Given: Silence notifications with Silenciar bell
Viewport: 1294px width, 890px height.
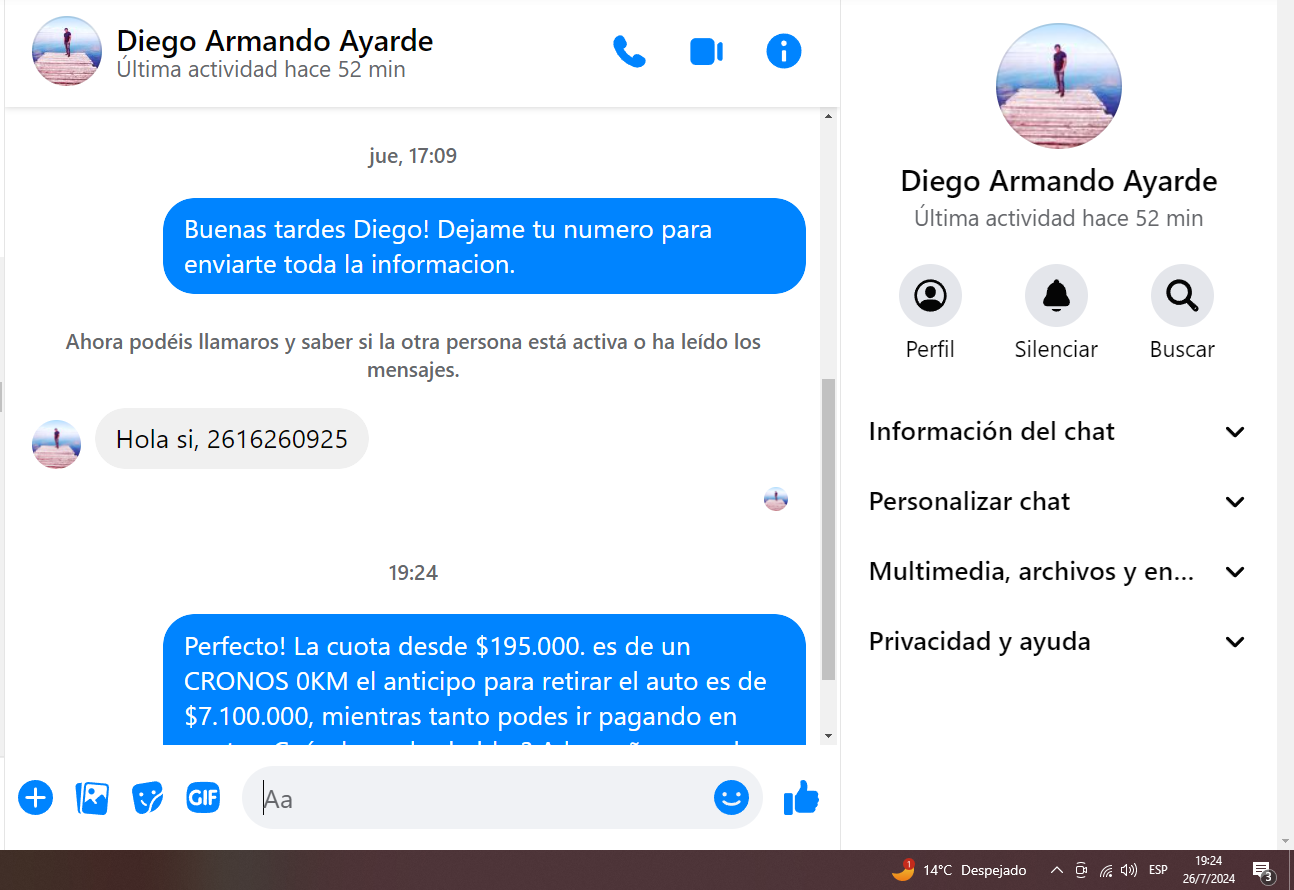Looking at the screenshot, I should (x=1056, y=296).
